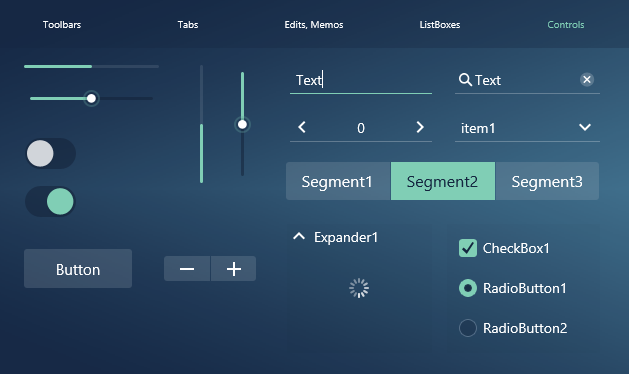This screenshot has height=374, width=629.
Task: Clear the search field with X icon
Action: click(587, 79)
